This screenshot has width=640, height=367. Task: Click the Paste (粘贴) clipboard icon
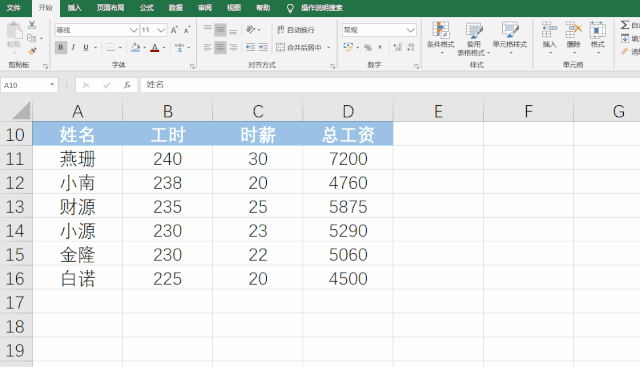pyautogui.click(x=14, y=31)
